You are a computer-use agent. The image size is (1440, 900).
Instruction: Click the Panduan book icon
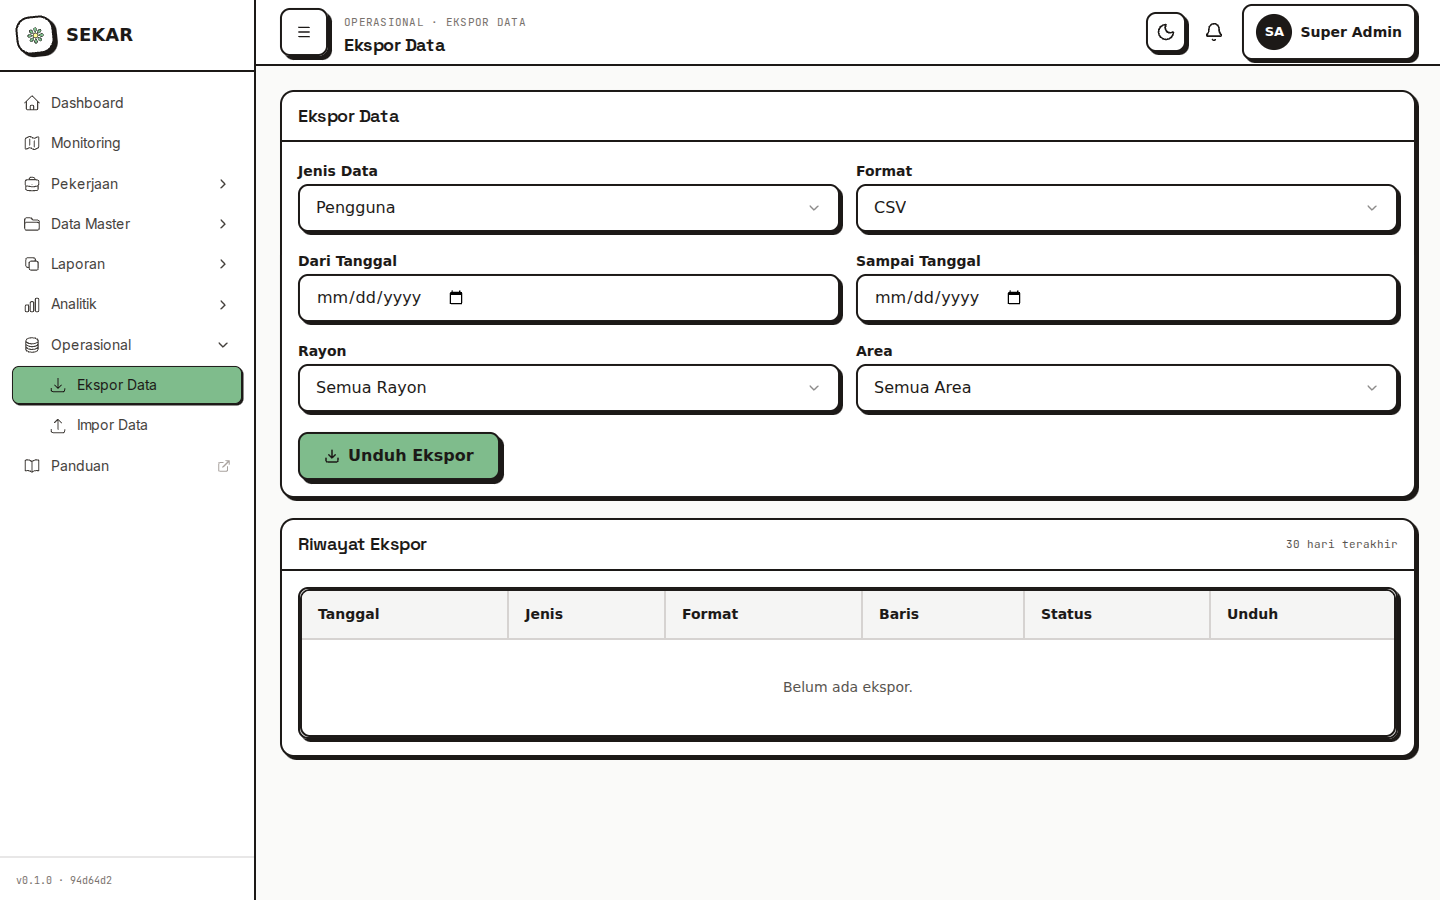click(x=32, y=466)
